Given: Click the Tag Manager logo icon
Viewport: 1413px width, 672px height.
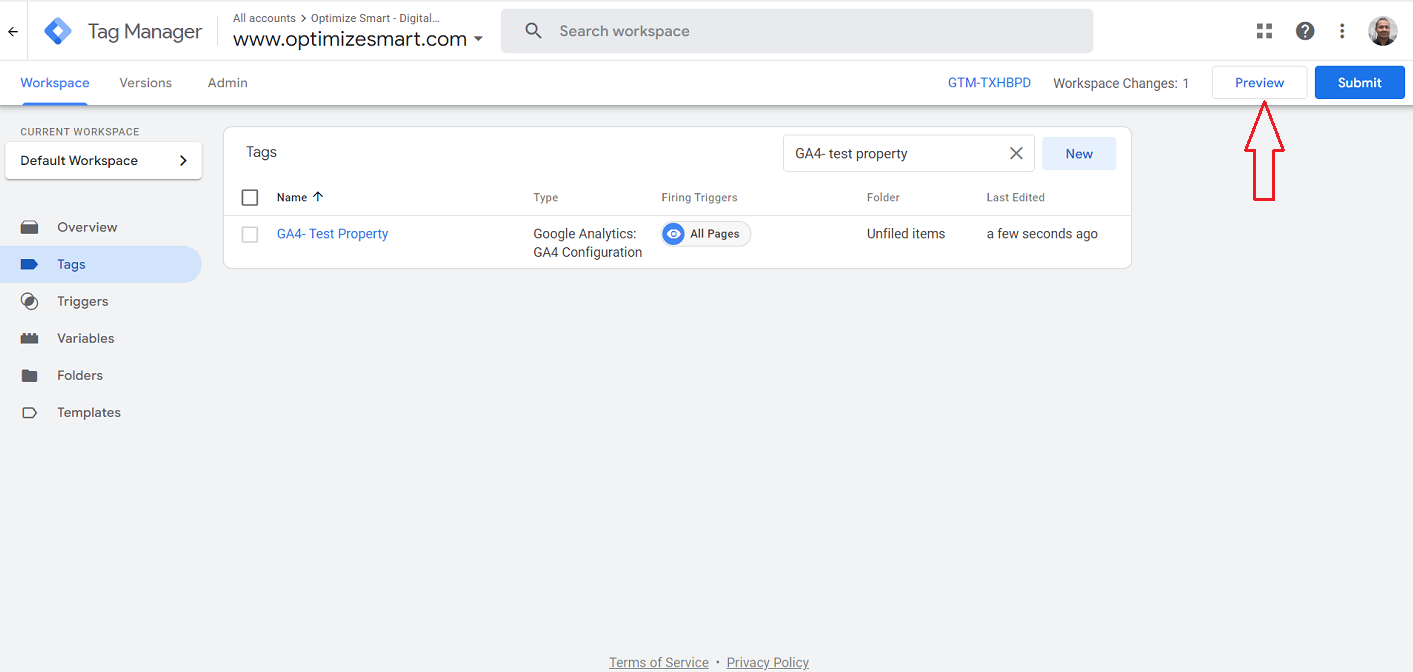Looking at the screenshot, I should pyautogui.click(x=58, y=31).
